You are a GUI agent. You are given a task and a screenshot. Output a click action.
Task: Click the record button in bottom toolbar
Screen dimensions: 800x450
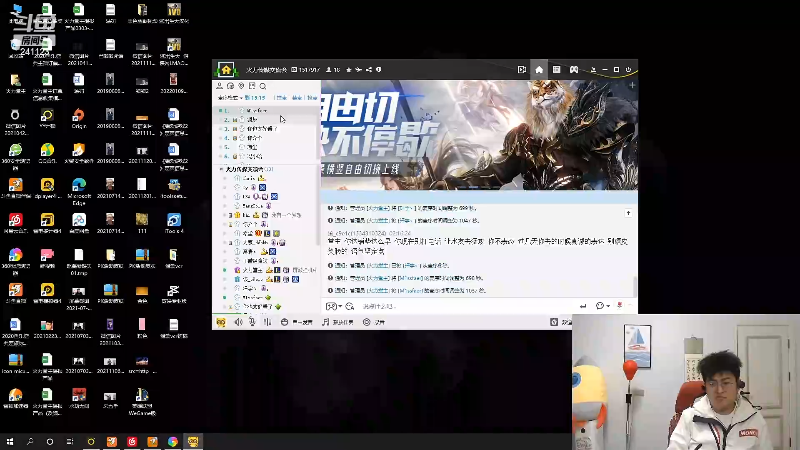(373, 322)
